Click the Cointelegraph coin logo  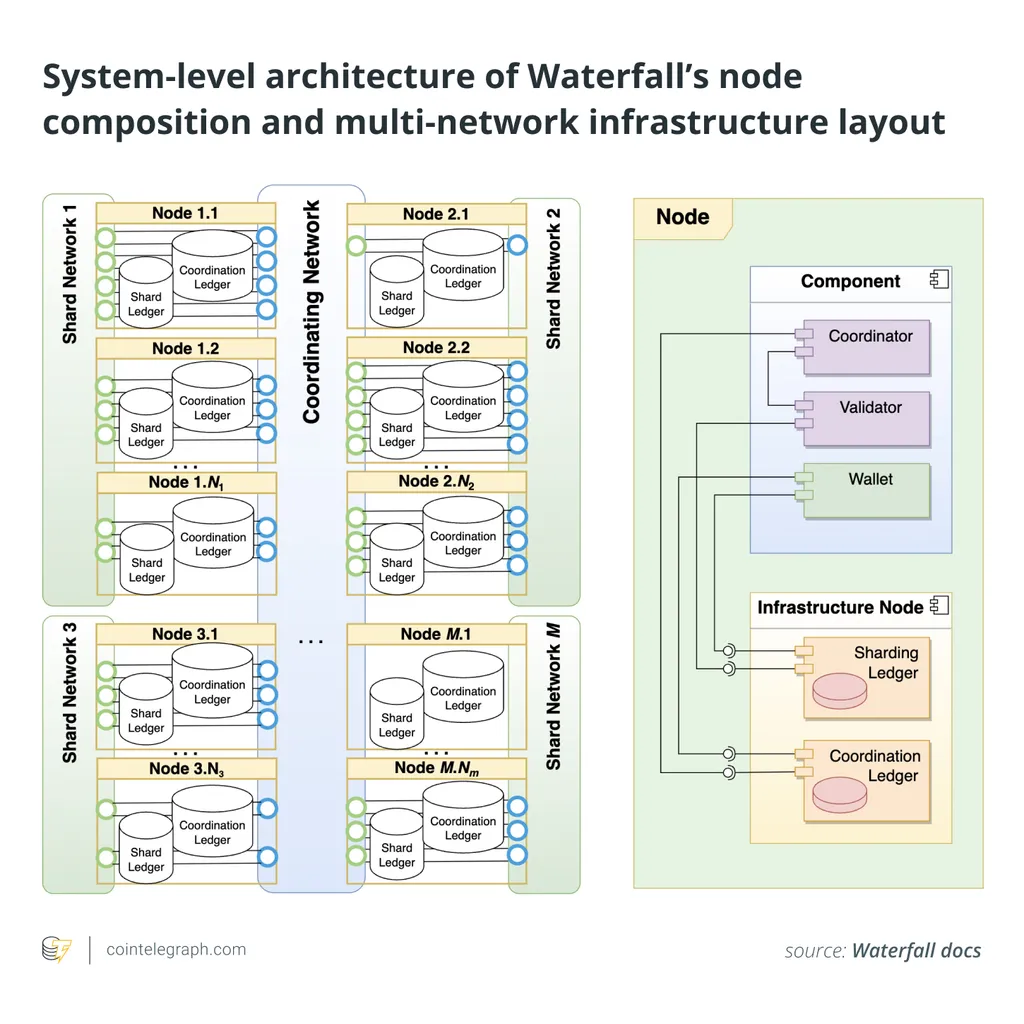coord(56,950)
